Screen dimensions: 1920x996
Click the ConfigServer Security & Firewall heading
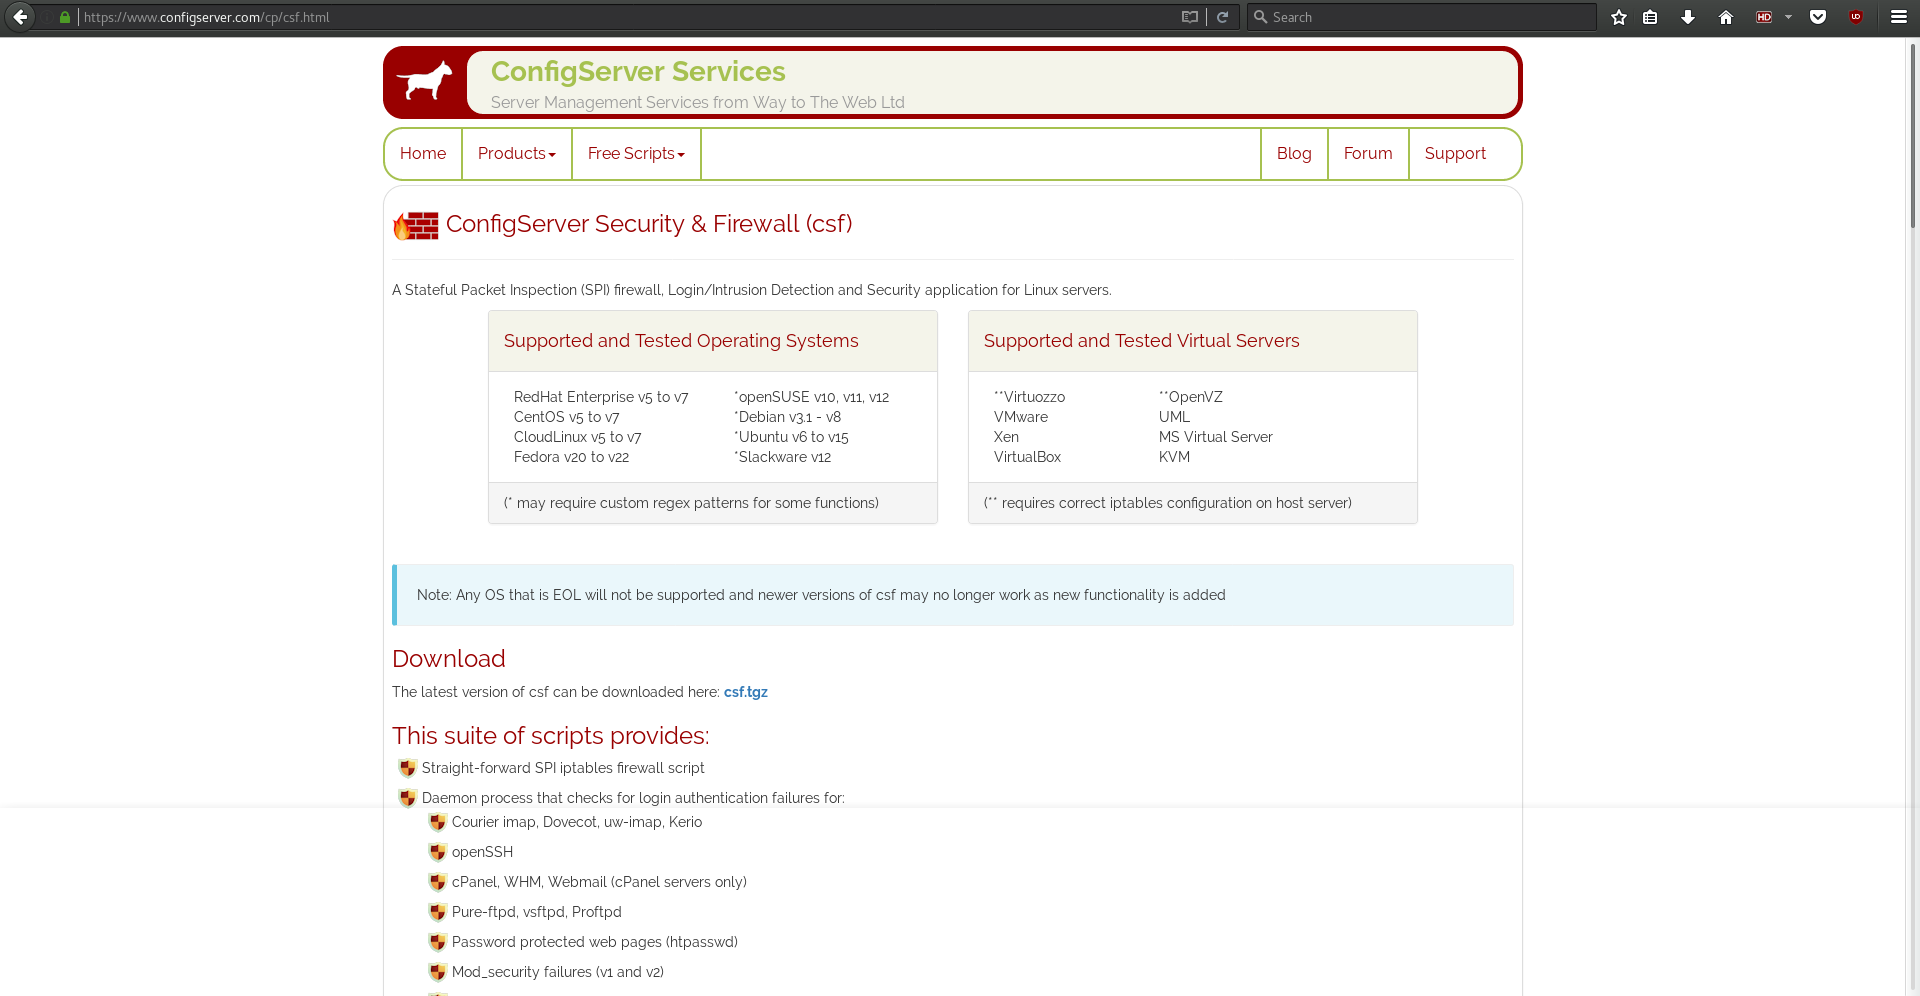pos(649,224)
